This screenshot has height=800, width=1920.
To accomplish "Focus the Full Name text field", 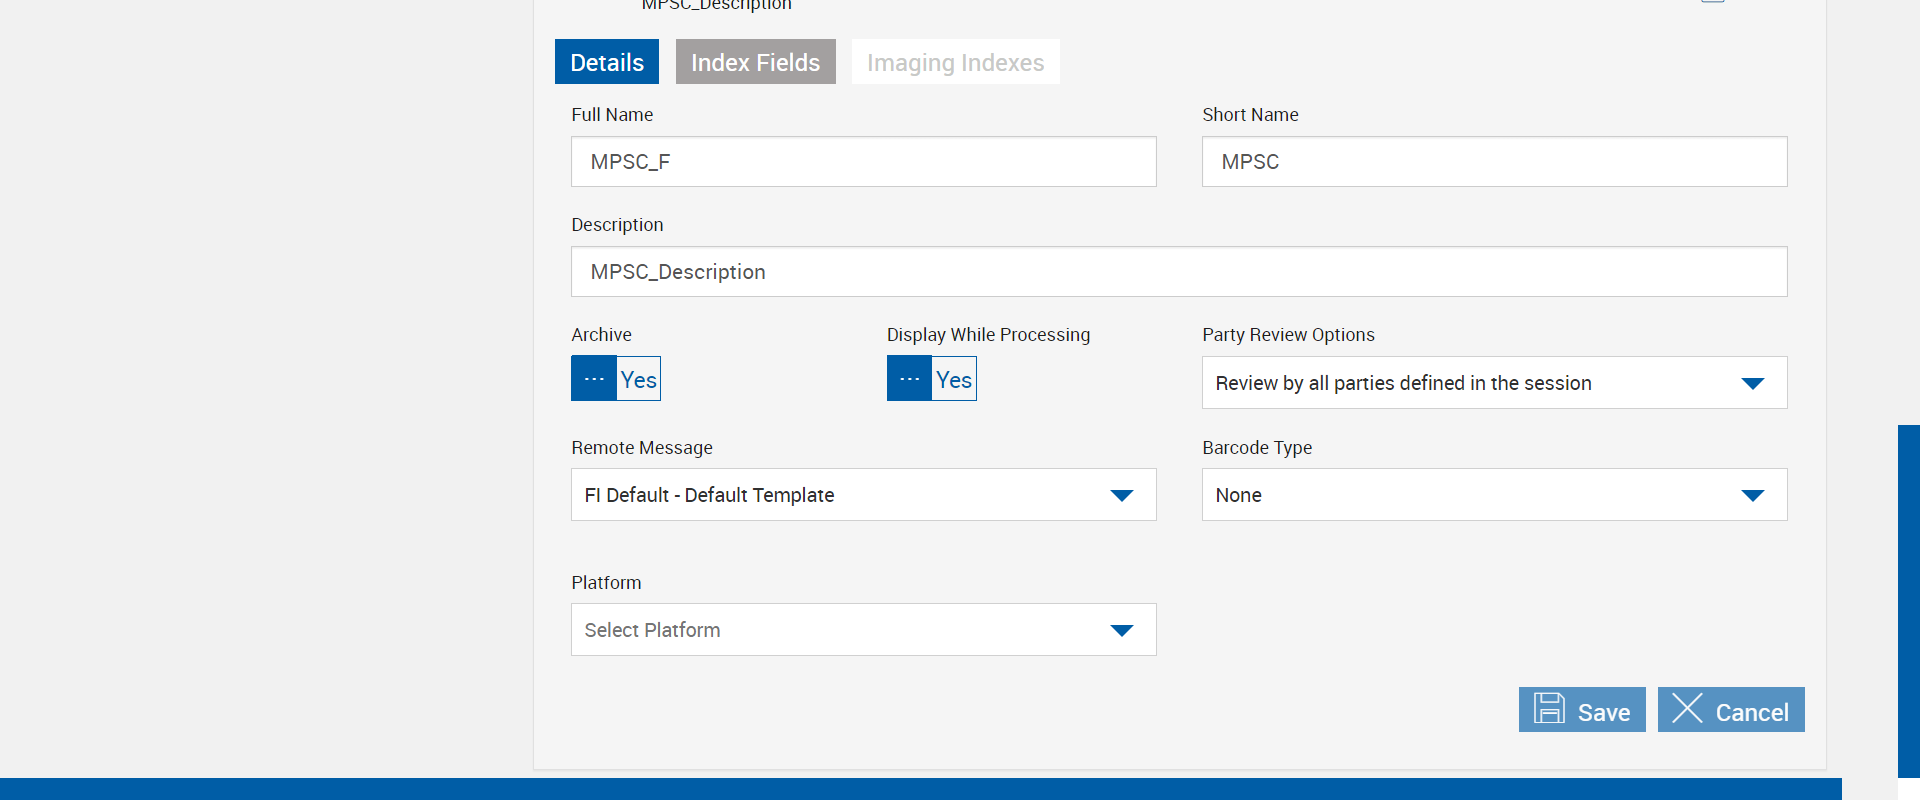I will 863,162.
